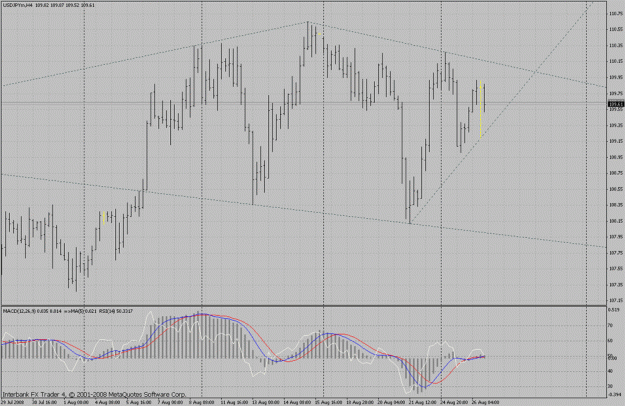Click the 1 Aug 00:00 time label
Image resolution: width=625 pixels, height=406 pixels.
tap(76, 402)
